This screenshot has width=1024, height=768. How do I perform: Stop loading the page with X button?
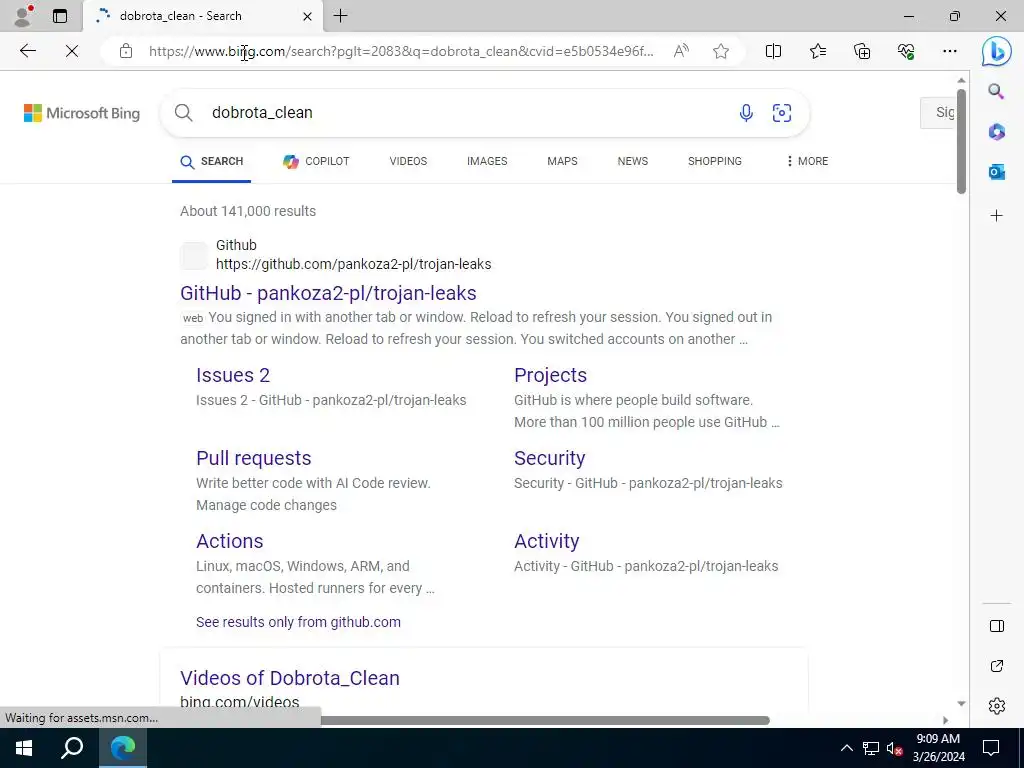point(72,51)
